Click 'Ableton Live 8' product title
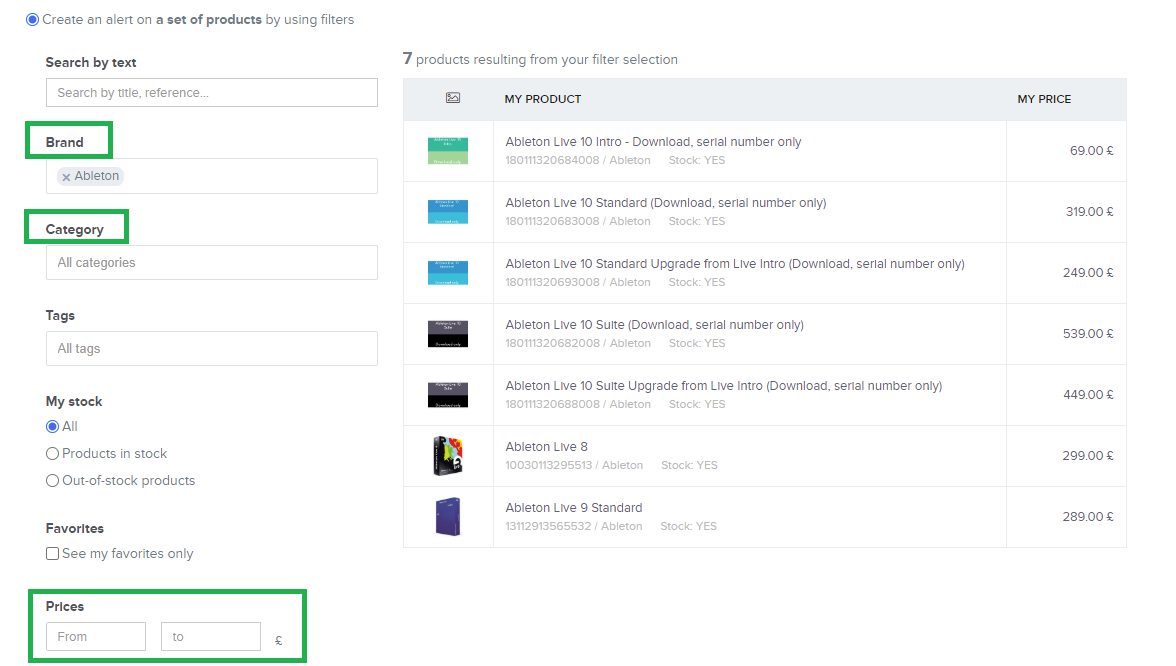1176x666 pixels. click(x=547, y=447)
